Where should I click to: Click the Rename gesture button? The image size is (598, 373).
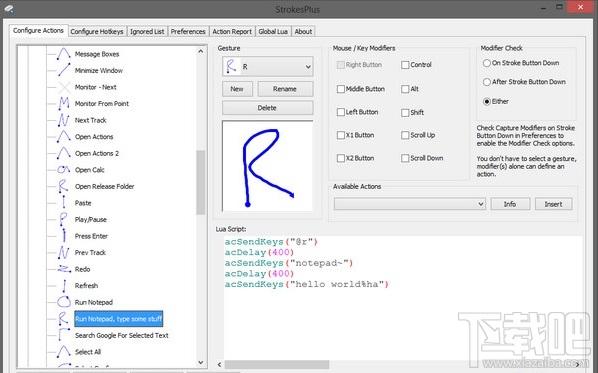285,89
